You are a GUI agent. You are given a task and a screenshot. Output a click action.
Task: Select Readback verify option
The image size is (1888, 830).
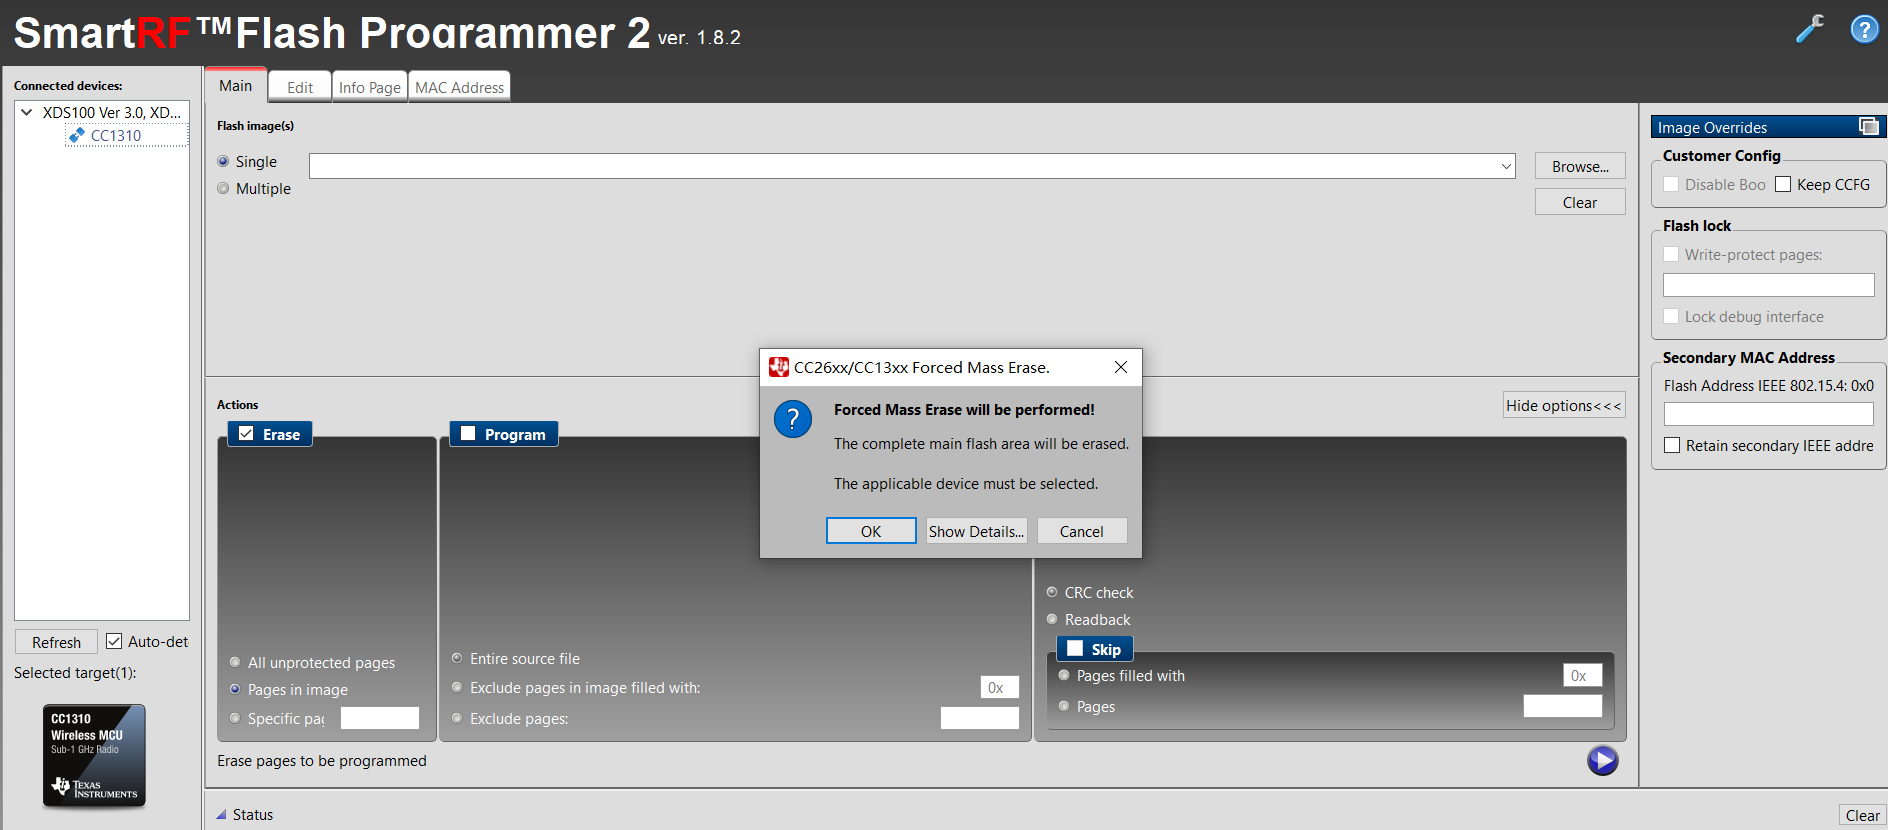click(1052, 619)
